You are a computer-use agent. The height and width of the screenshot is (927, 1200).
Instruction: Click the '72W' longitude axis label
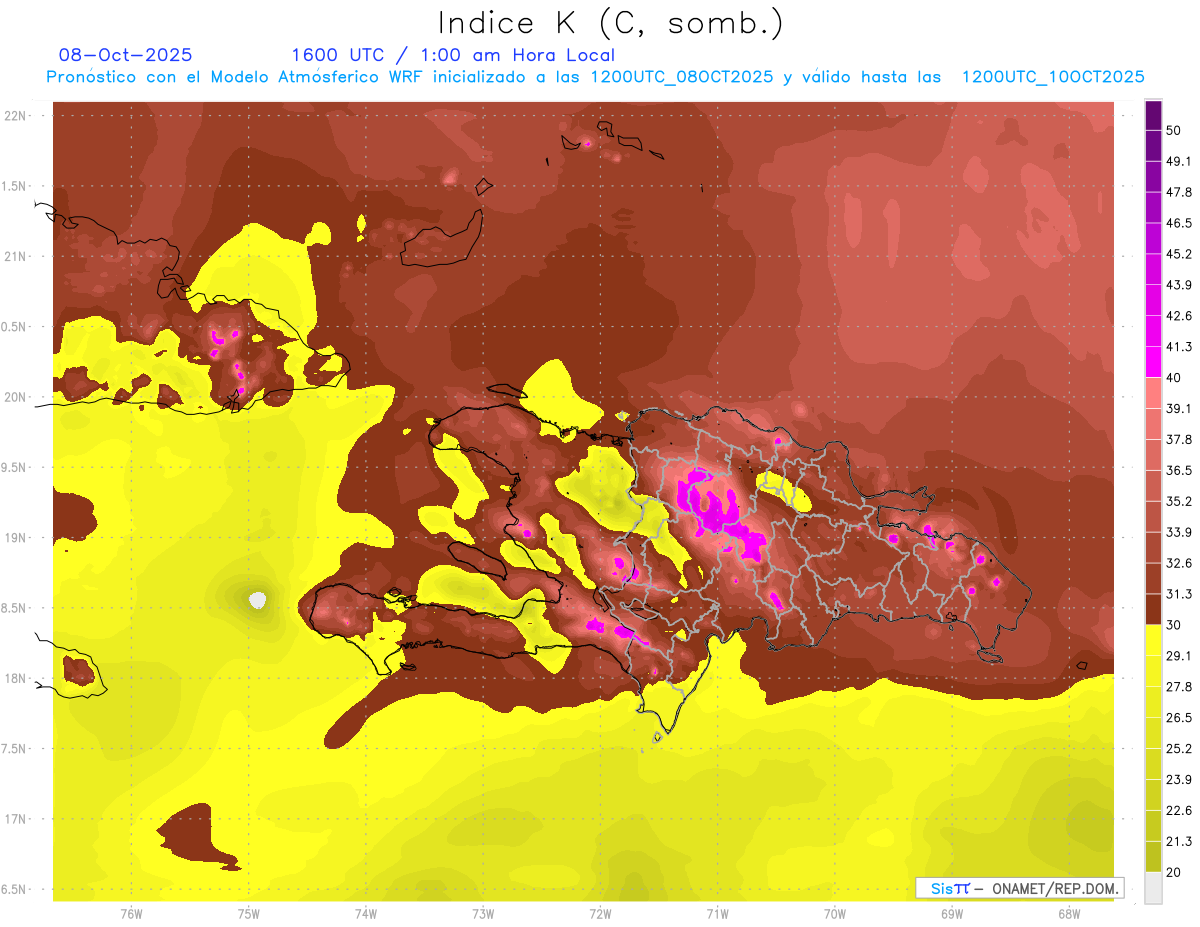click(600, 913)
